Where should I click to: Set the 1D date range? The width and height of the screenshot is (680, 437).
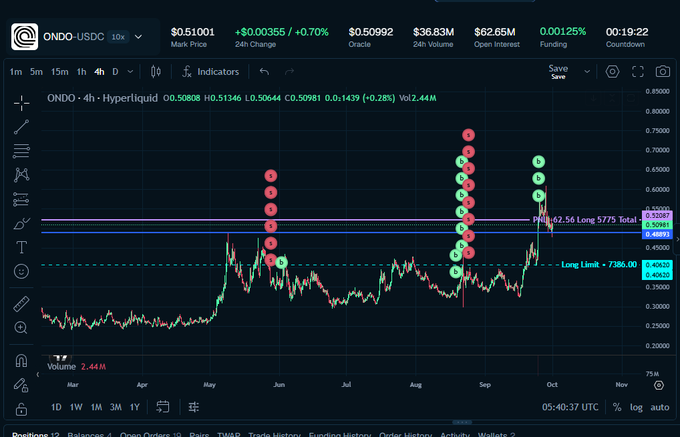(56, 408)
